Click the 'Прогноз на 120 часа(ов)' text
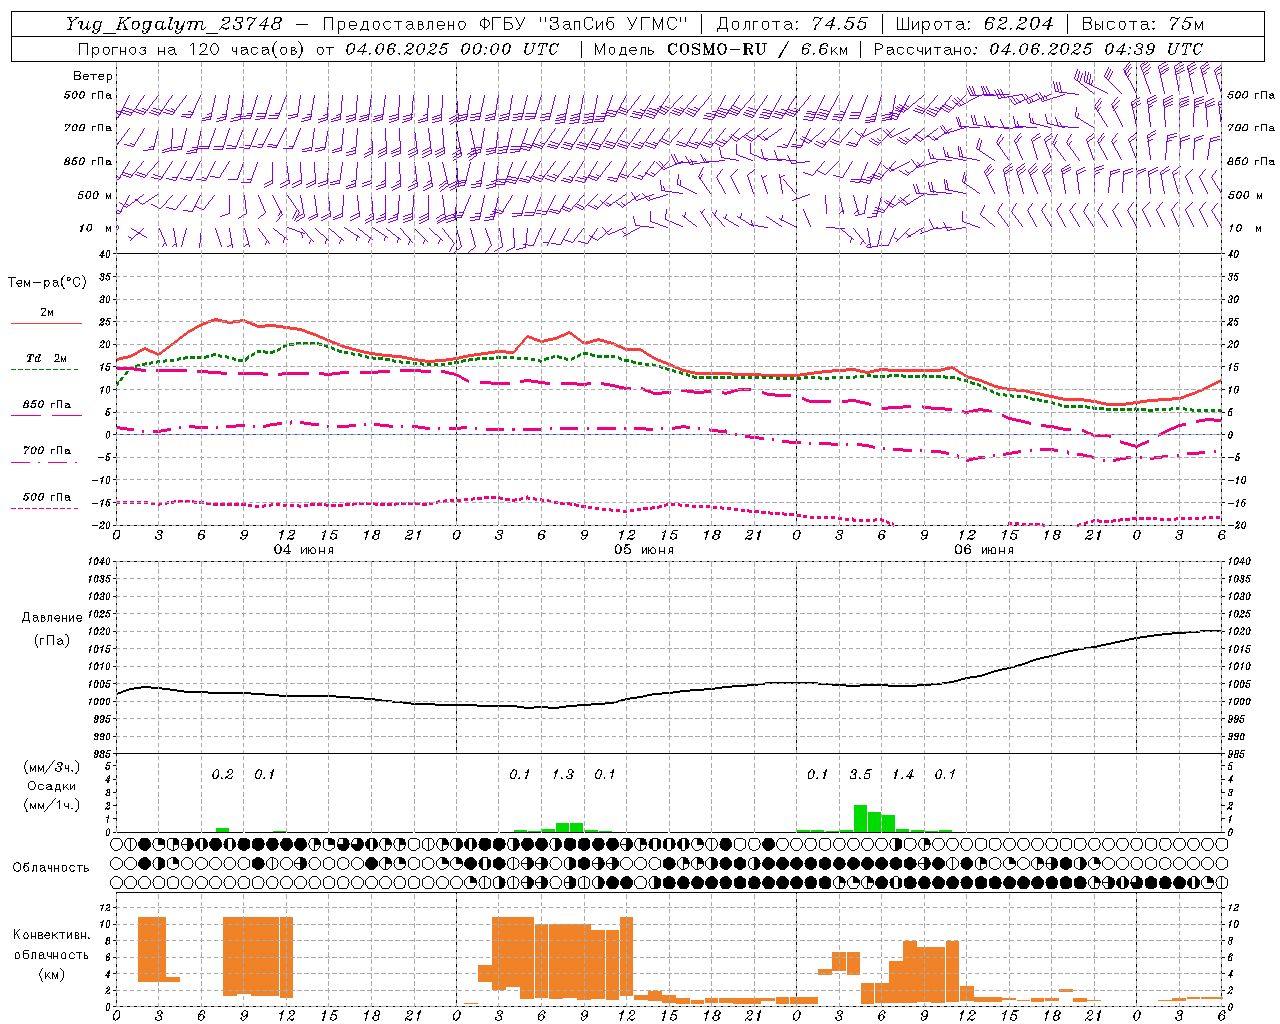The image size is (1280, 1024). click(x=193, y=49)
